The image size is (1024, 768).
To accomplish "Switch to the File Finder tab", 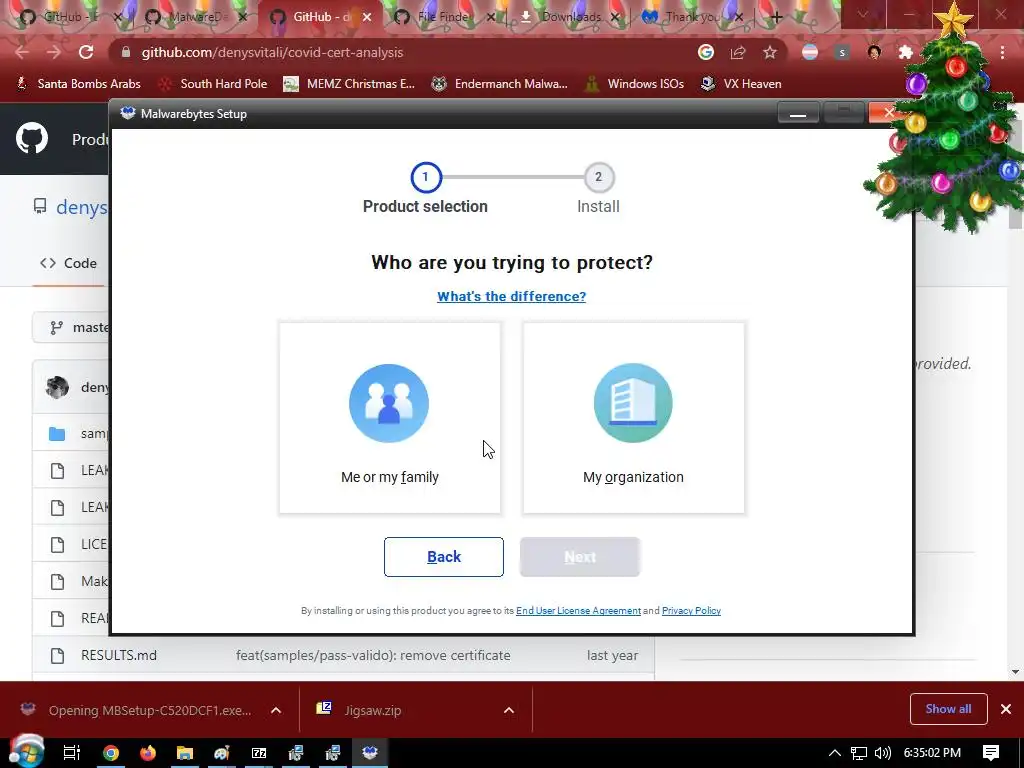I will click(x=443, y=17).
